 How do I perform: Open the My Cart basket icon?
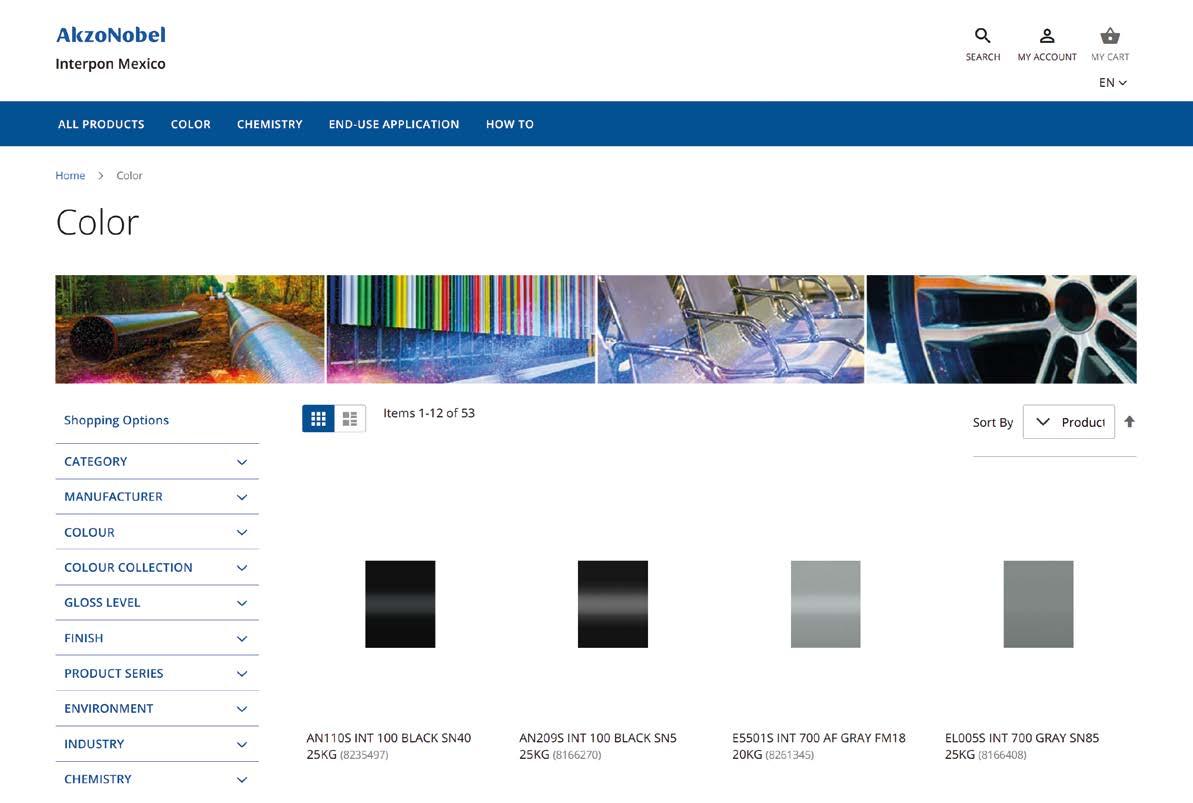tap(1110, 36)
